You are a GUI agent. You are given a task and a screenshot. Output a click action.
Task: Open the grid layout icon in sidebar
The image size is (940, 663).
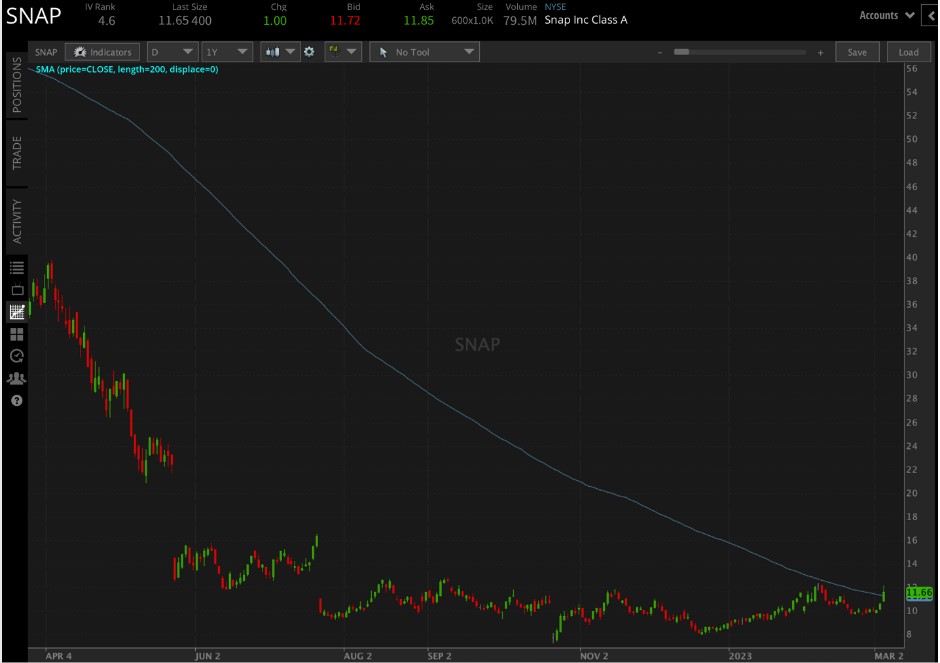(x=16, y=333)
